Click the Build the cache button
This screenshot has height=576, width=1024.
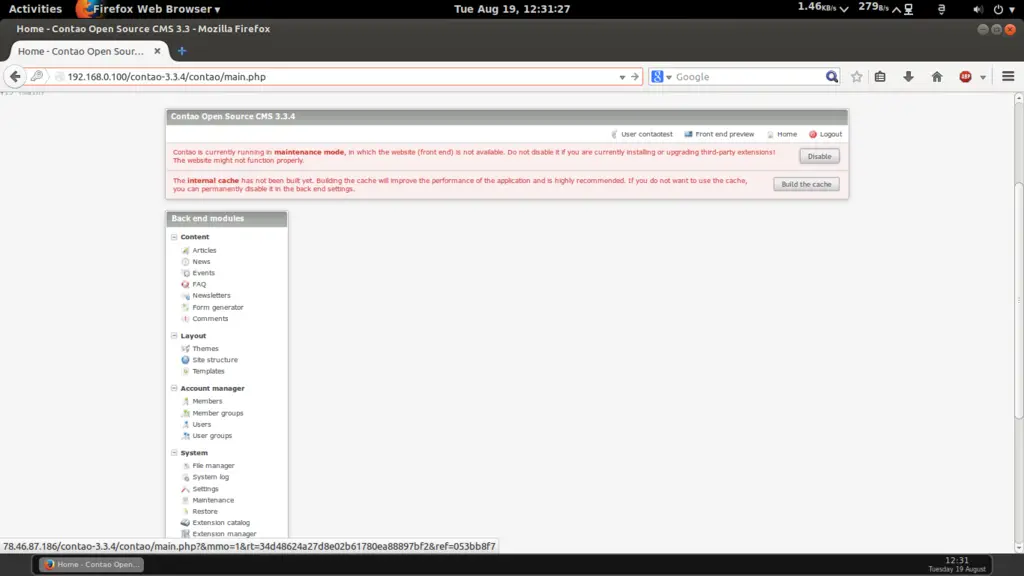(x=807, y=184)
